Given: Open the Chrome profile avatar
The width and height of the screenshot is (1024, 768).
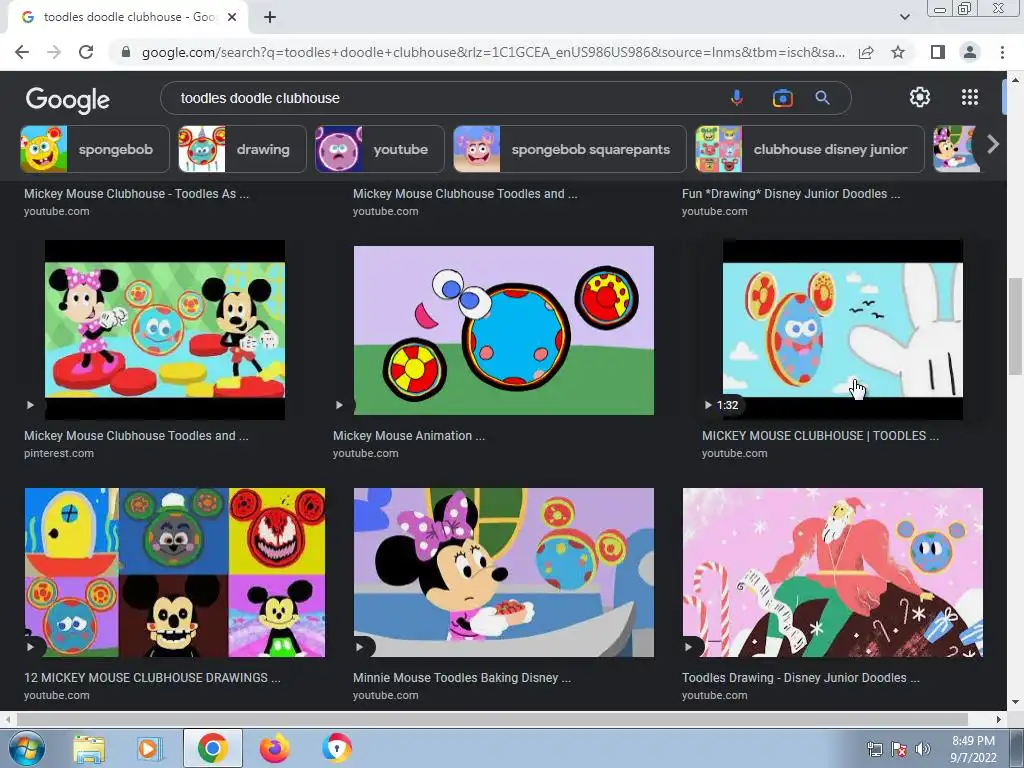Looking at the screenshot, I should 970,52.
